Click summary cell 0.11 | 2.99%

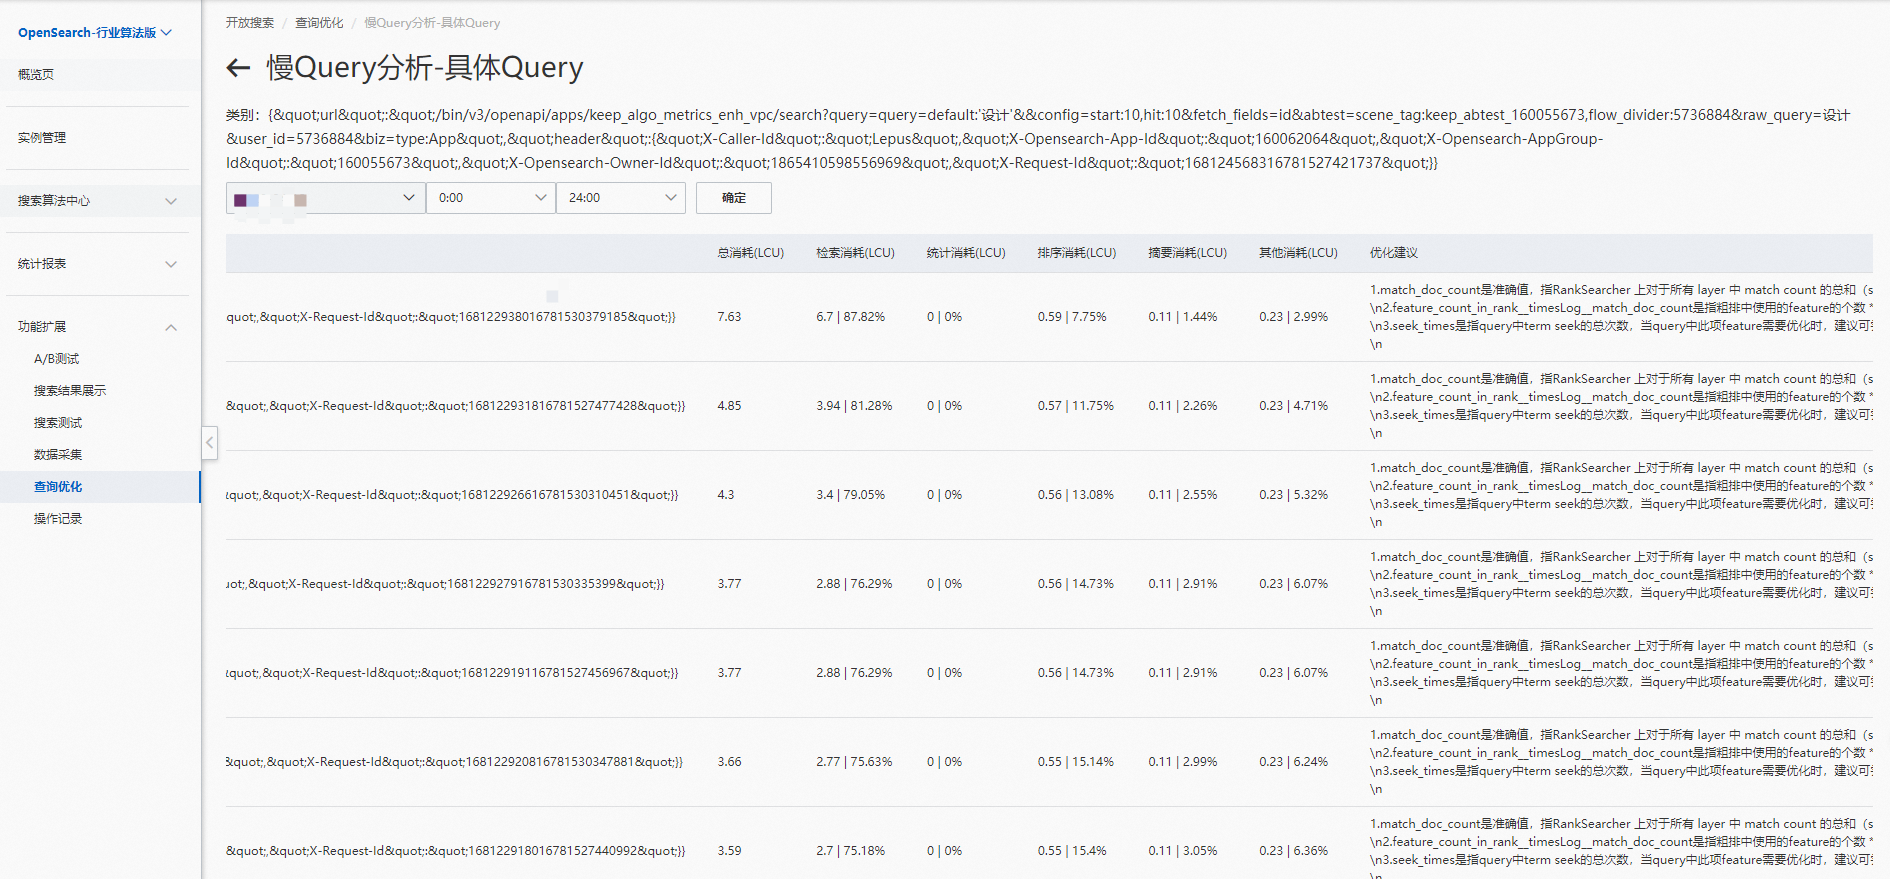pyautogui.click(x=1183, y=762)
